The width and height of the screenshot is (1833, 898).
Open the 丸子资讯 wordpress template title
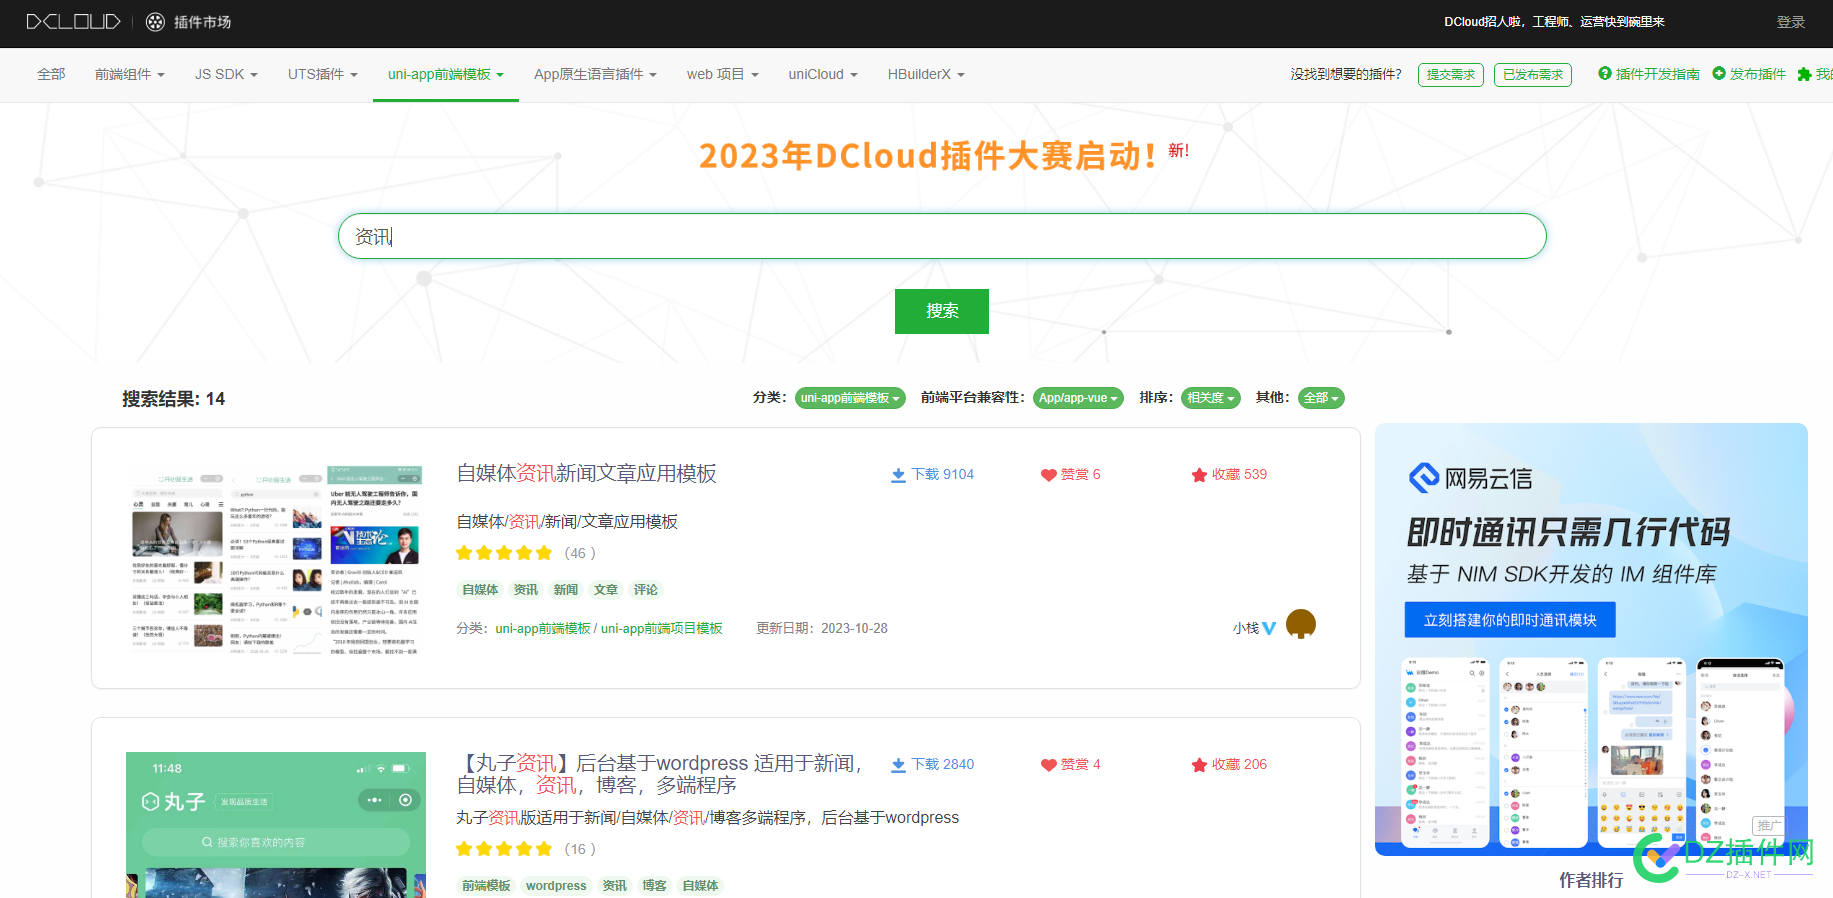(661, 775)
